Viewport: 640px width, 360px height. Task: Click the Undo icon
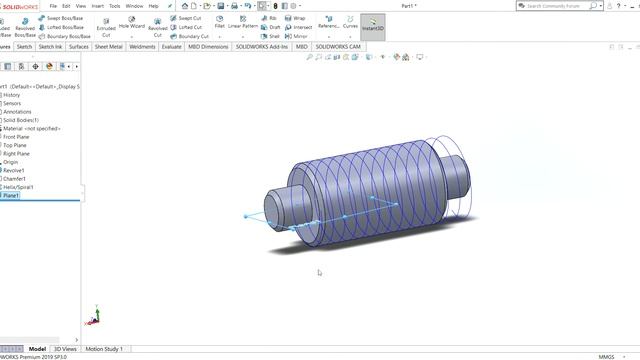(247, 6)
